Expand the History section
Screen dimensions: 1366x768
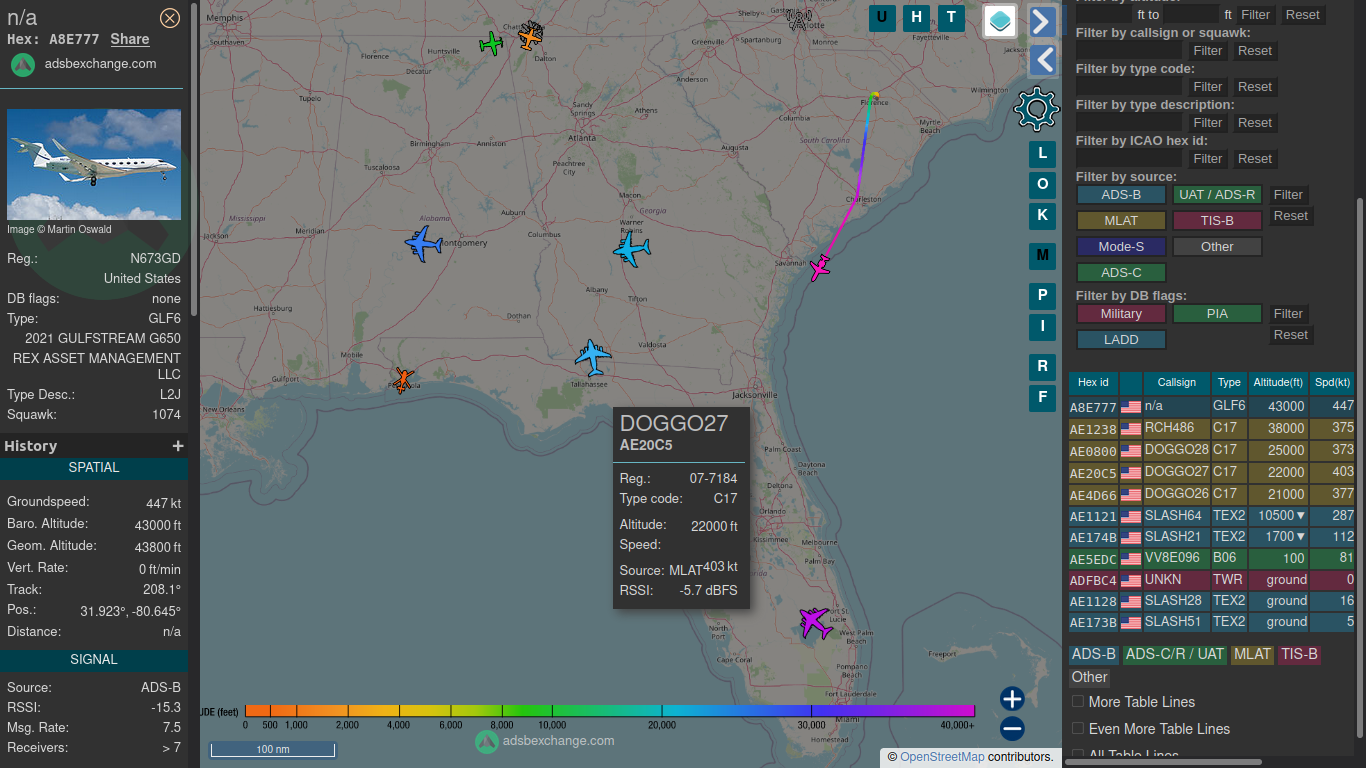[x=178, y=446]
